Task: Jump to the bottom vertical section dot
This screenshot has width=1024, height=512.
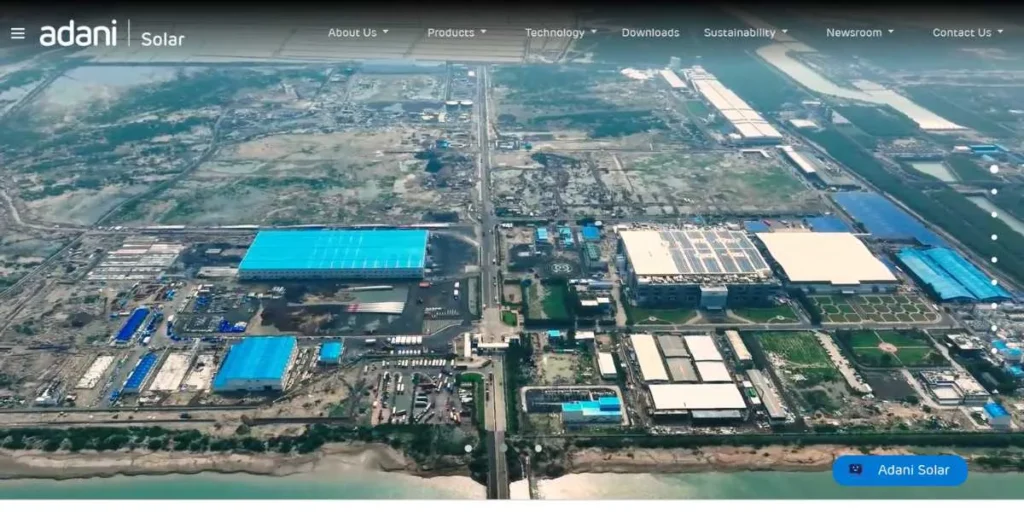Action: 993,260
